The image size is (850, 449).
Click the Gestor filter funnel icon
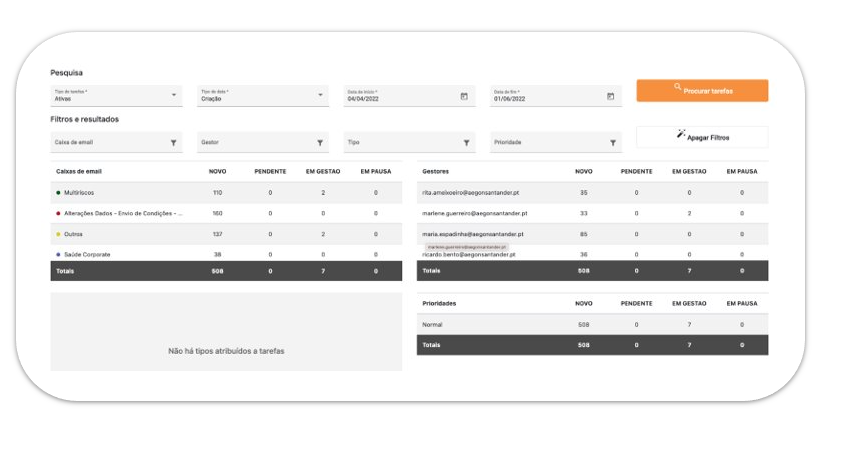[x=320, y=143]
